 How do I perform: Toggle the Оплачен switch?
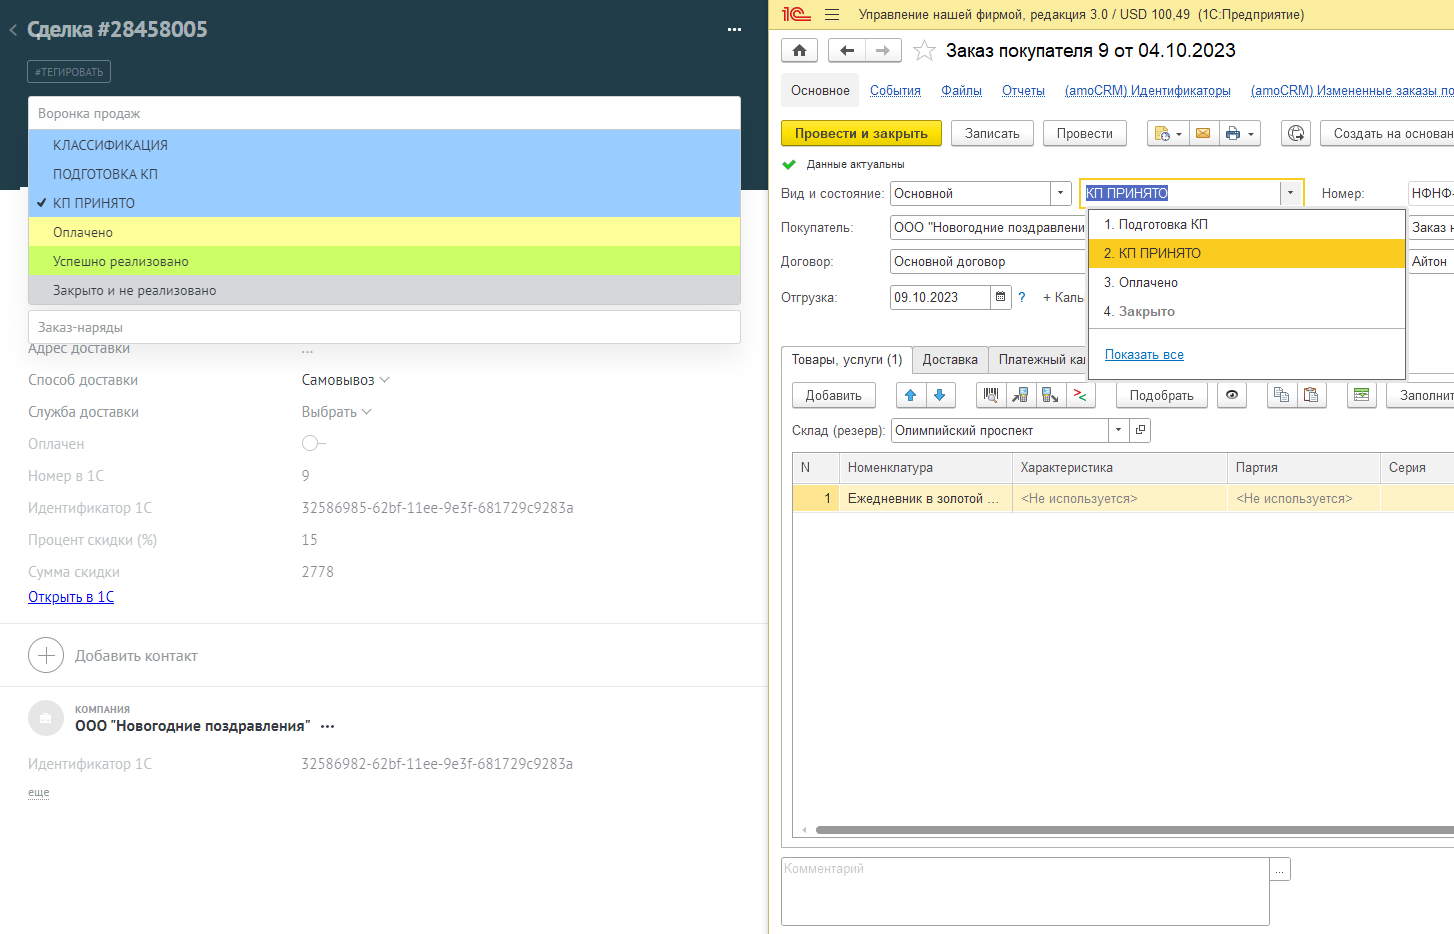click(x=313, y=444)
